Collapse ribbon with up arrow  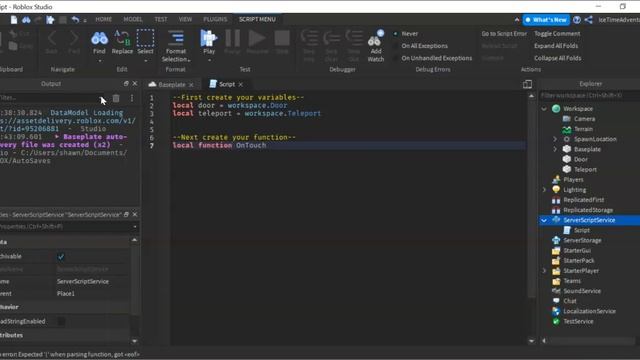pos(517,20)
